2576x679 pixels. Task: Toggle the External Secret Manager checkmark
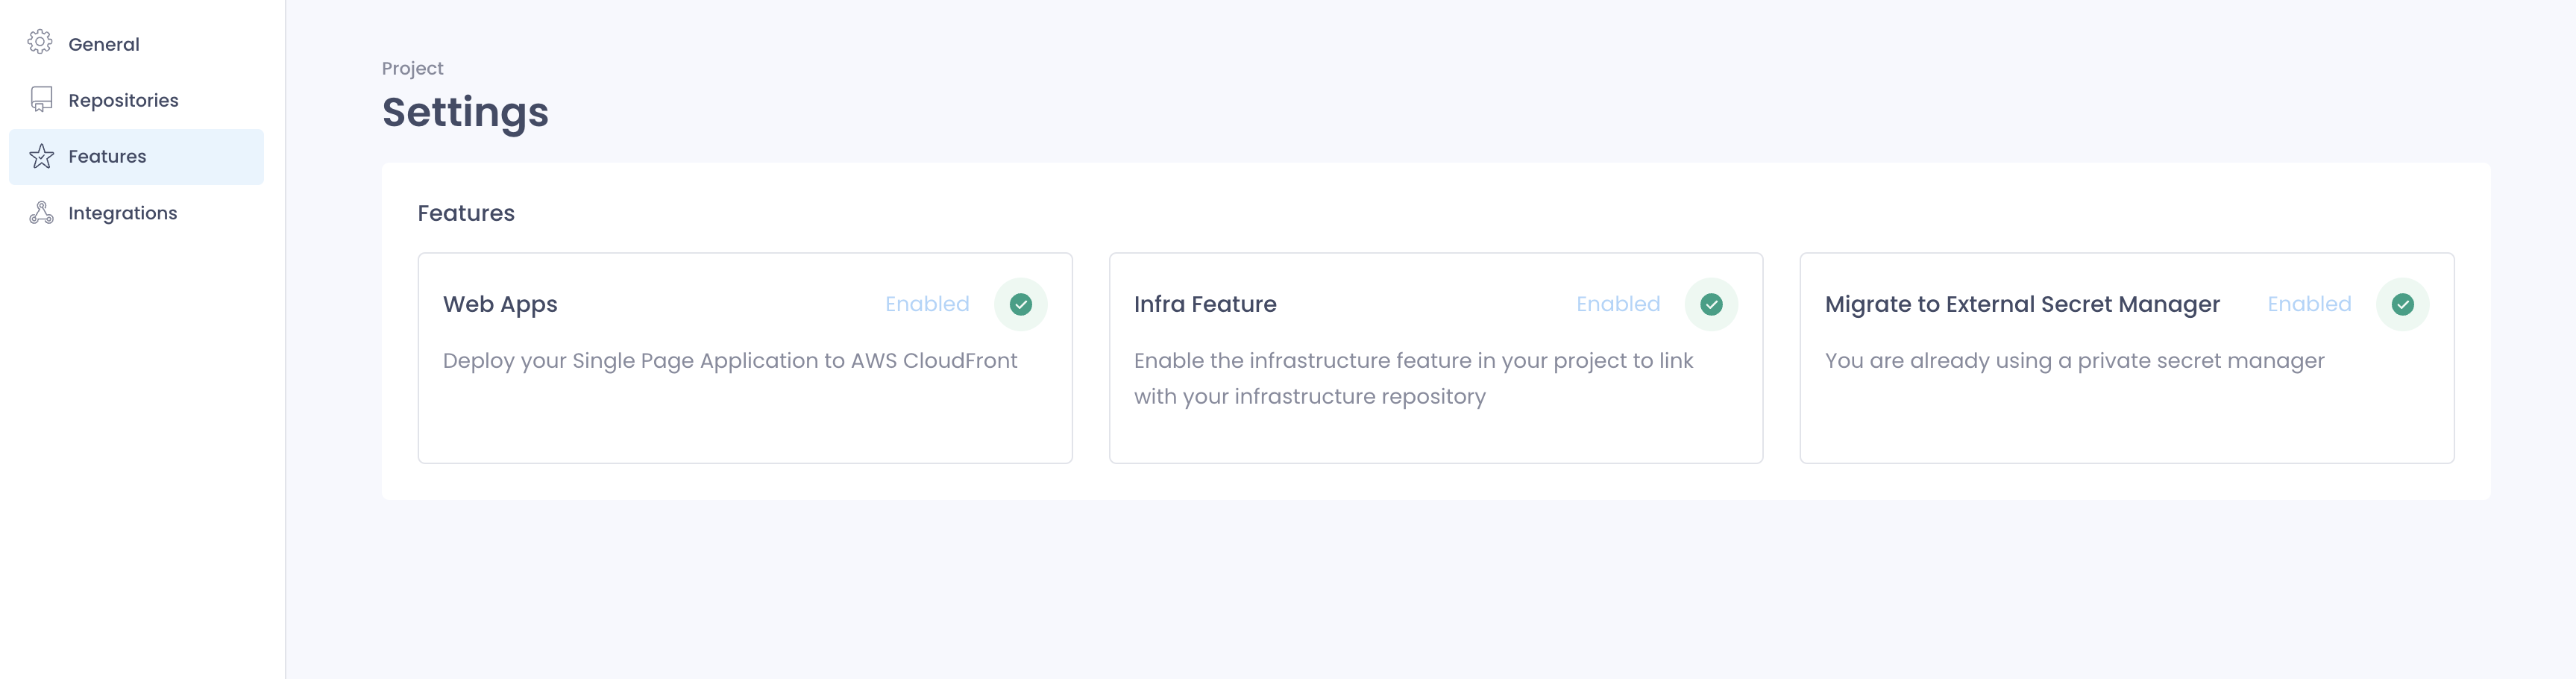[x=2402, y=304]
